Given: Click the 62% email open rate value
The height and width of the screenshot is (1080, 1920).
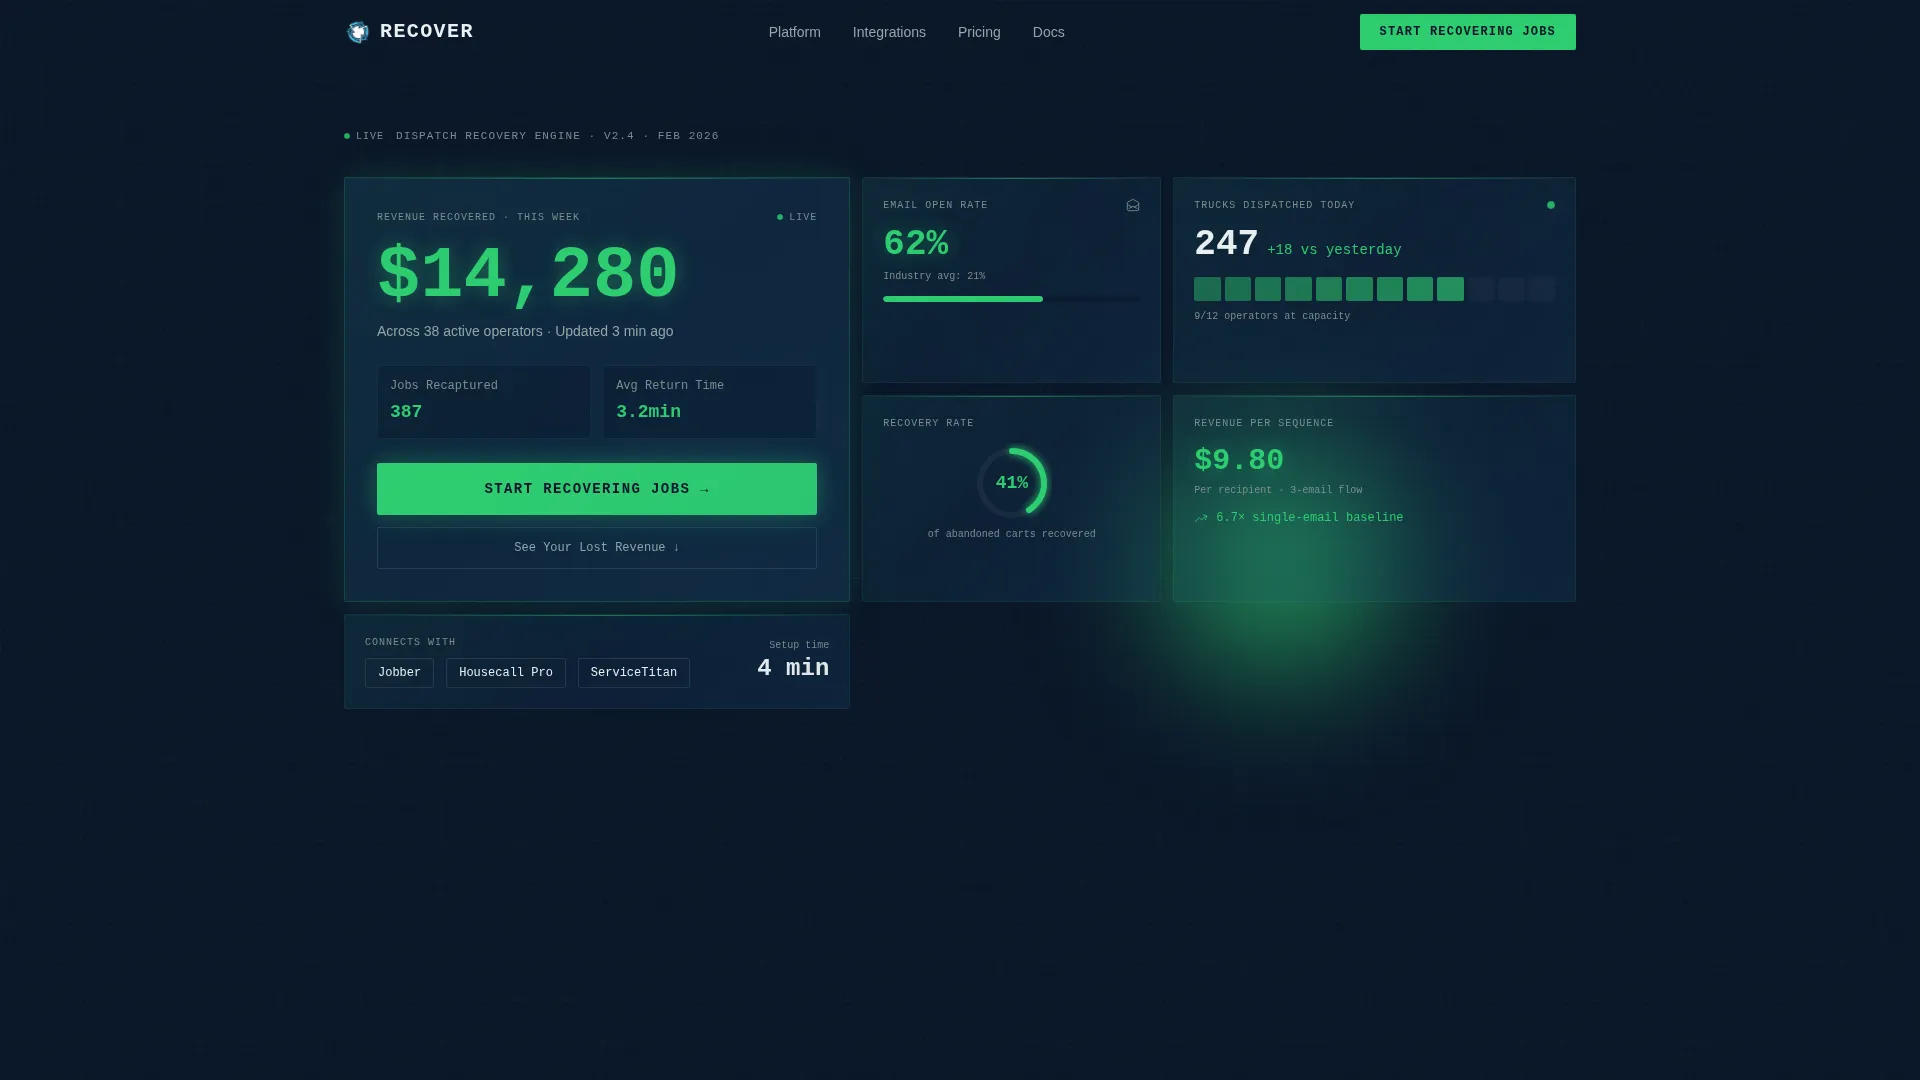Looking at the screenshot, I should click(916, 243).
